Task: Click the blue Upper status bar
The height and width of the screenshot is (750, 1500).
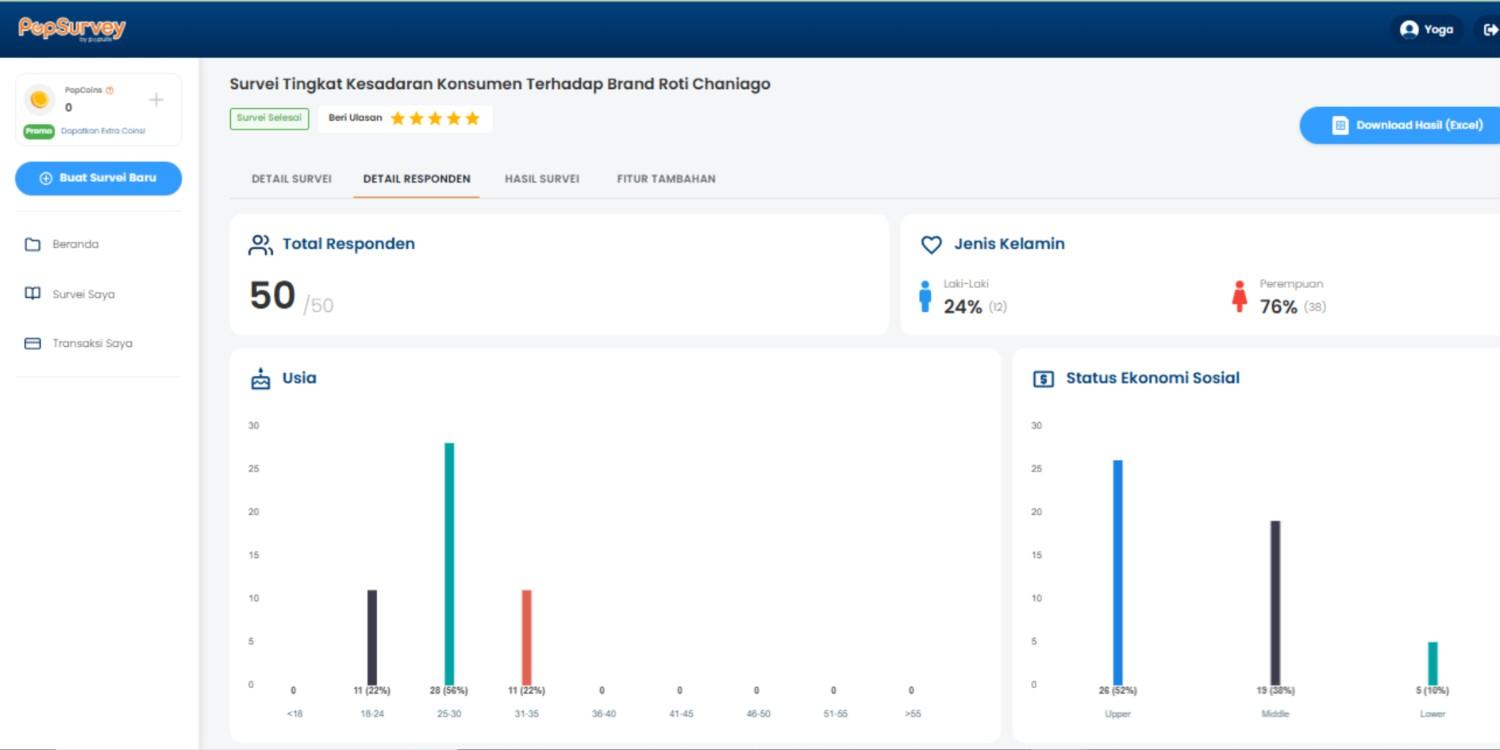Action: click(1118, 572)
